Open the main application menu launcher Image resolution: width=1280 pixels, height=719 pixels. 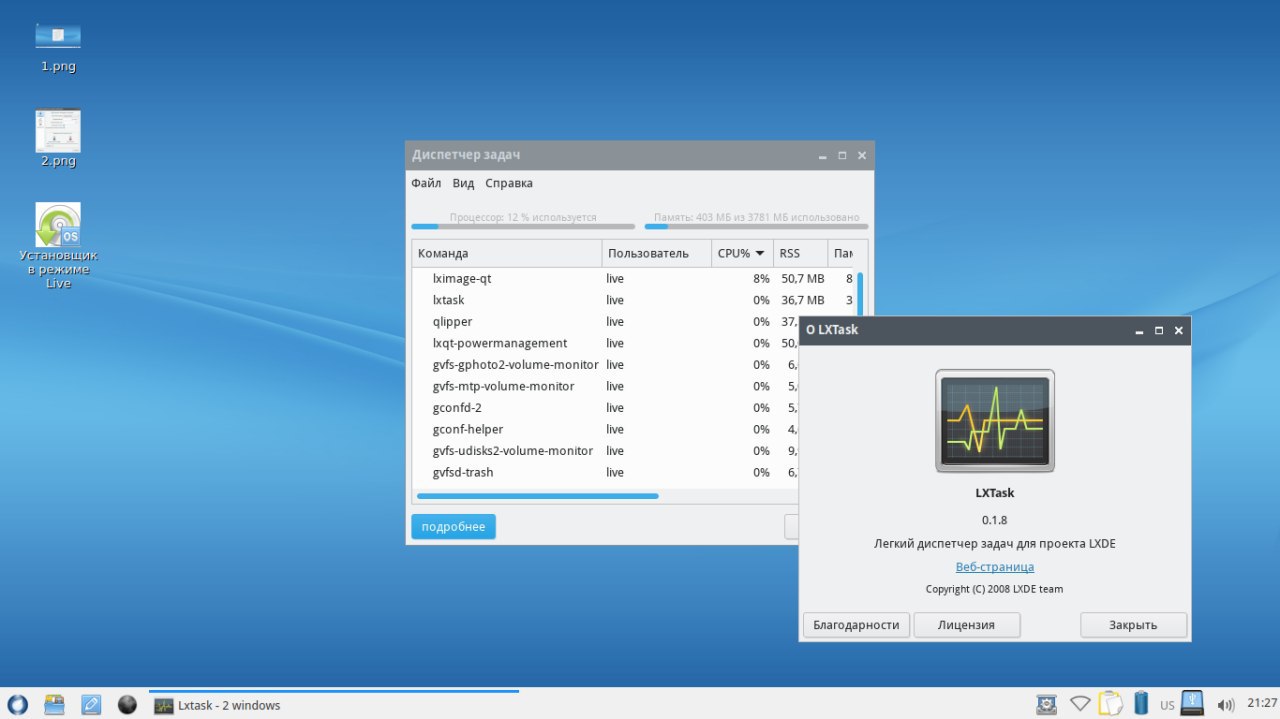[17, 705]
